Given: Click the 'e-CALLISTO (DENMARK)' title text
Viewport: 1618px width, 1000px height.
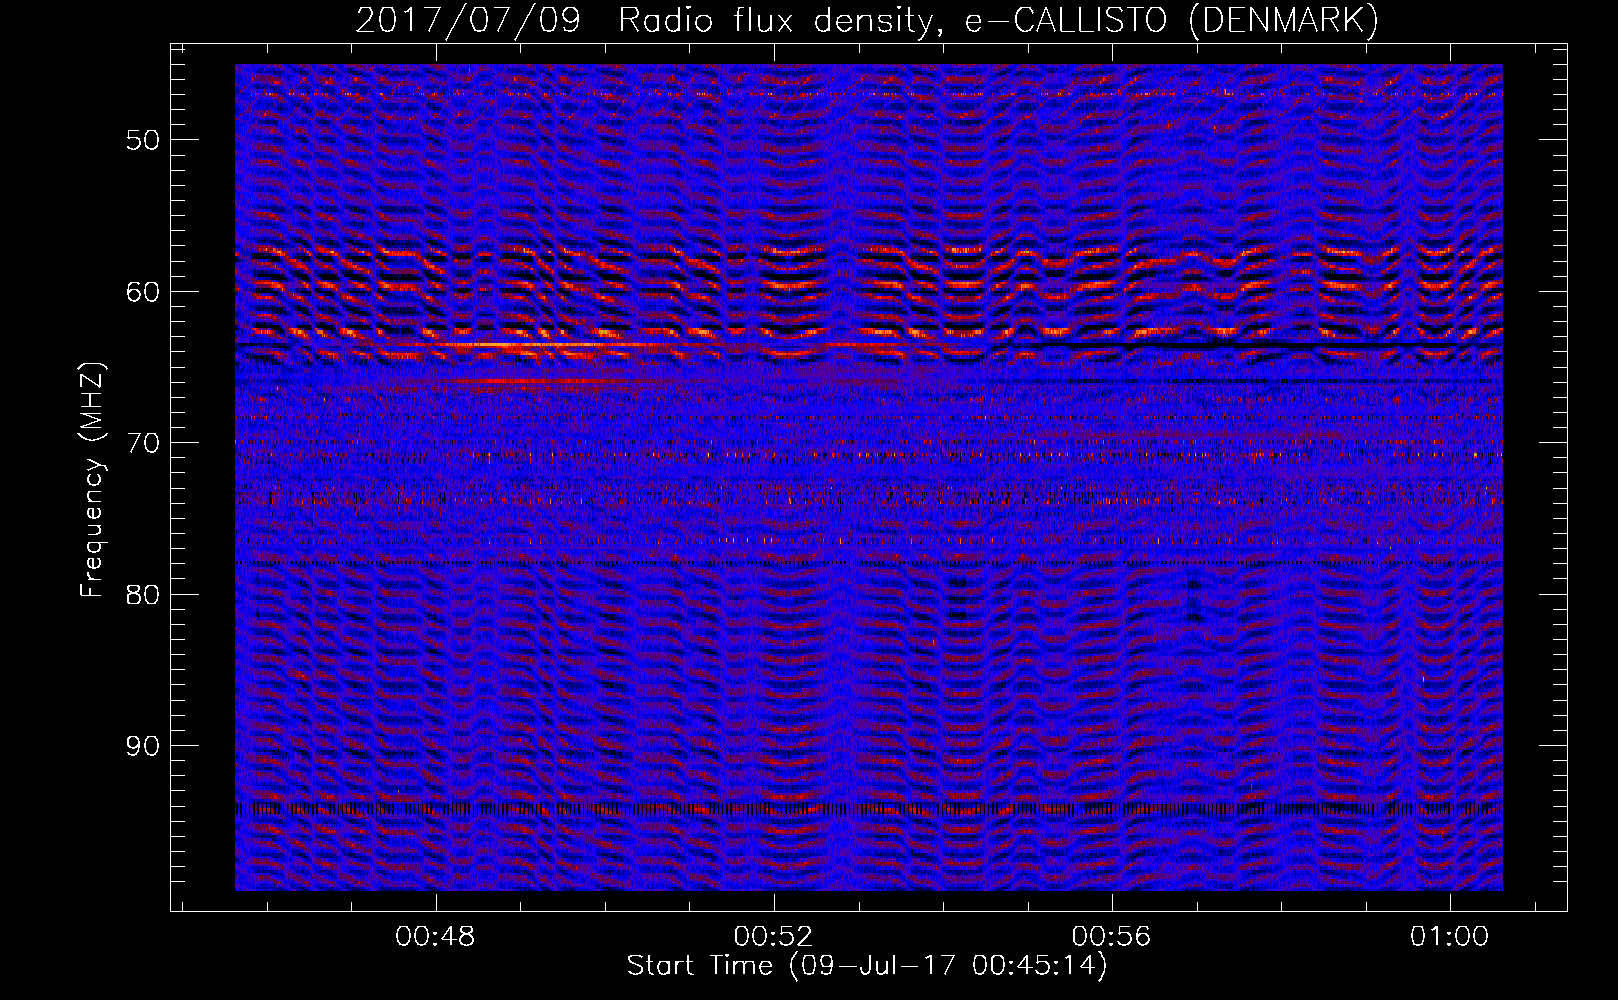Looking at the screenshot, I should tap(1171, 20).
